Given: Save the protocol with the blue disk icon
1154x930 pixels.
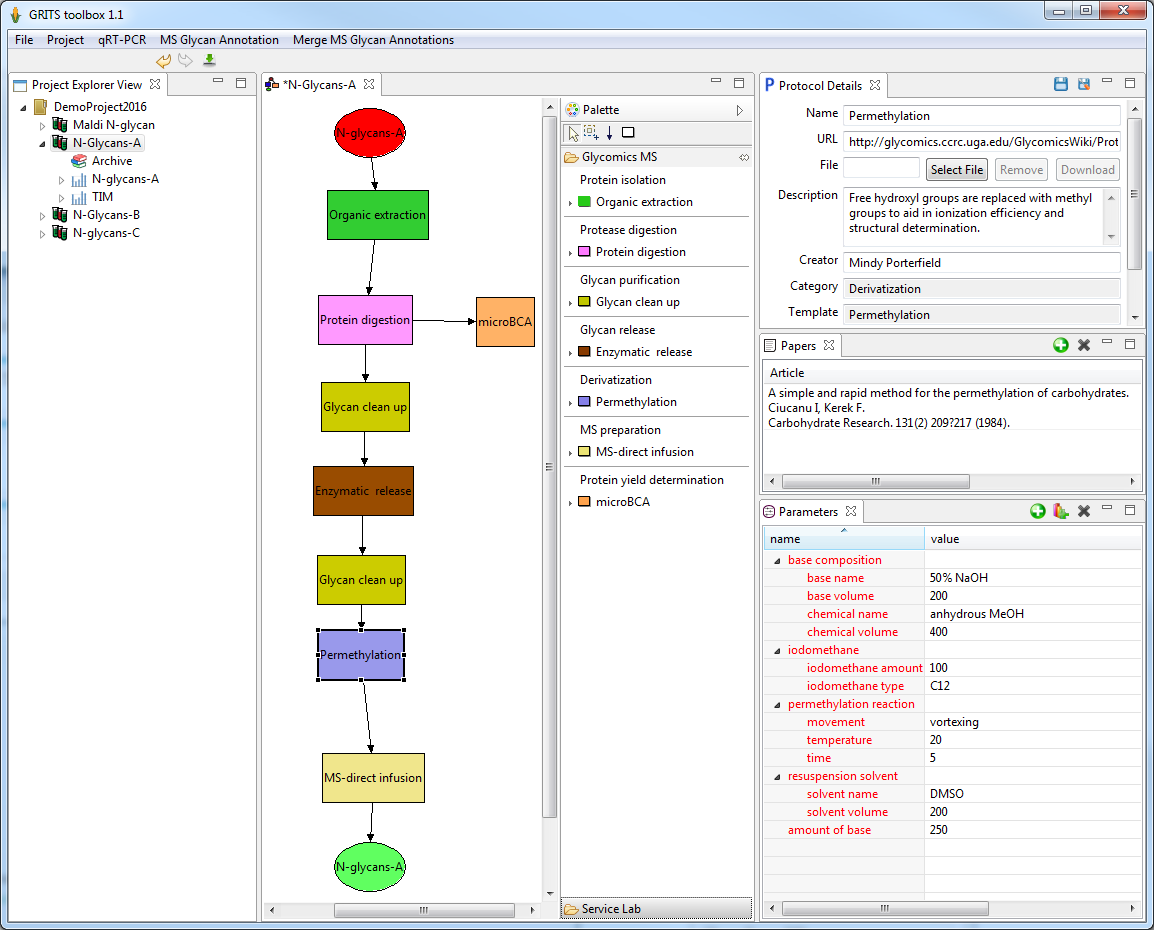Looking at the screenshot, I should (x=1061, y=84).
